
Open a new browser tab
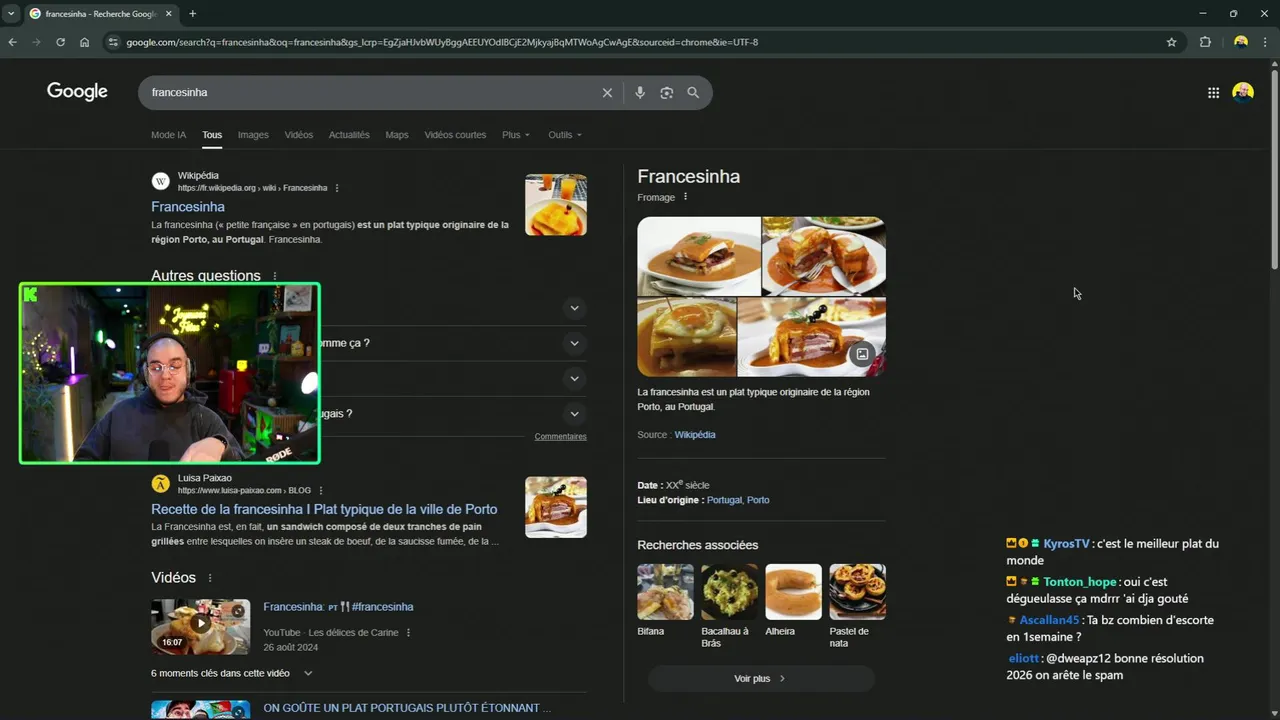pos(192,14)
